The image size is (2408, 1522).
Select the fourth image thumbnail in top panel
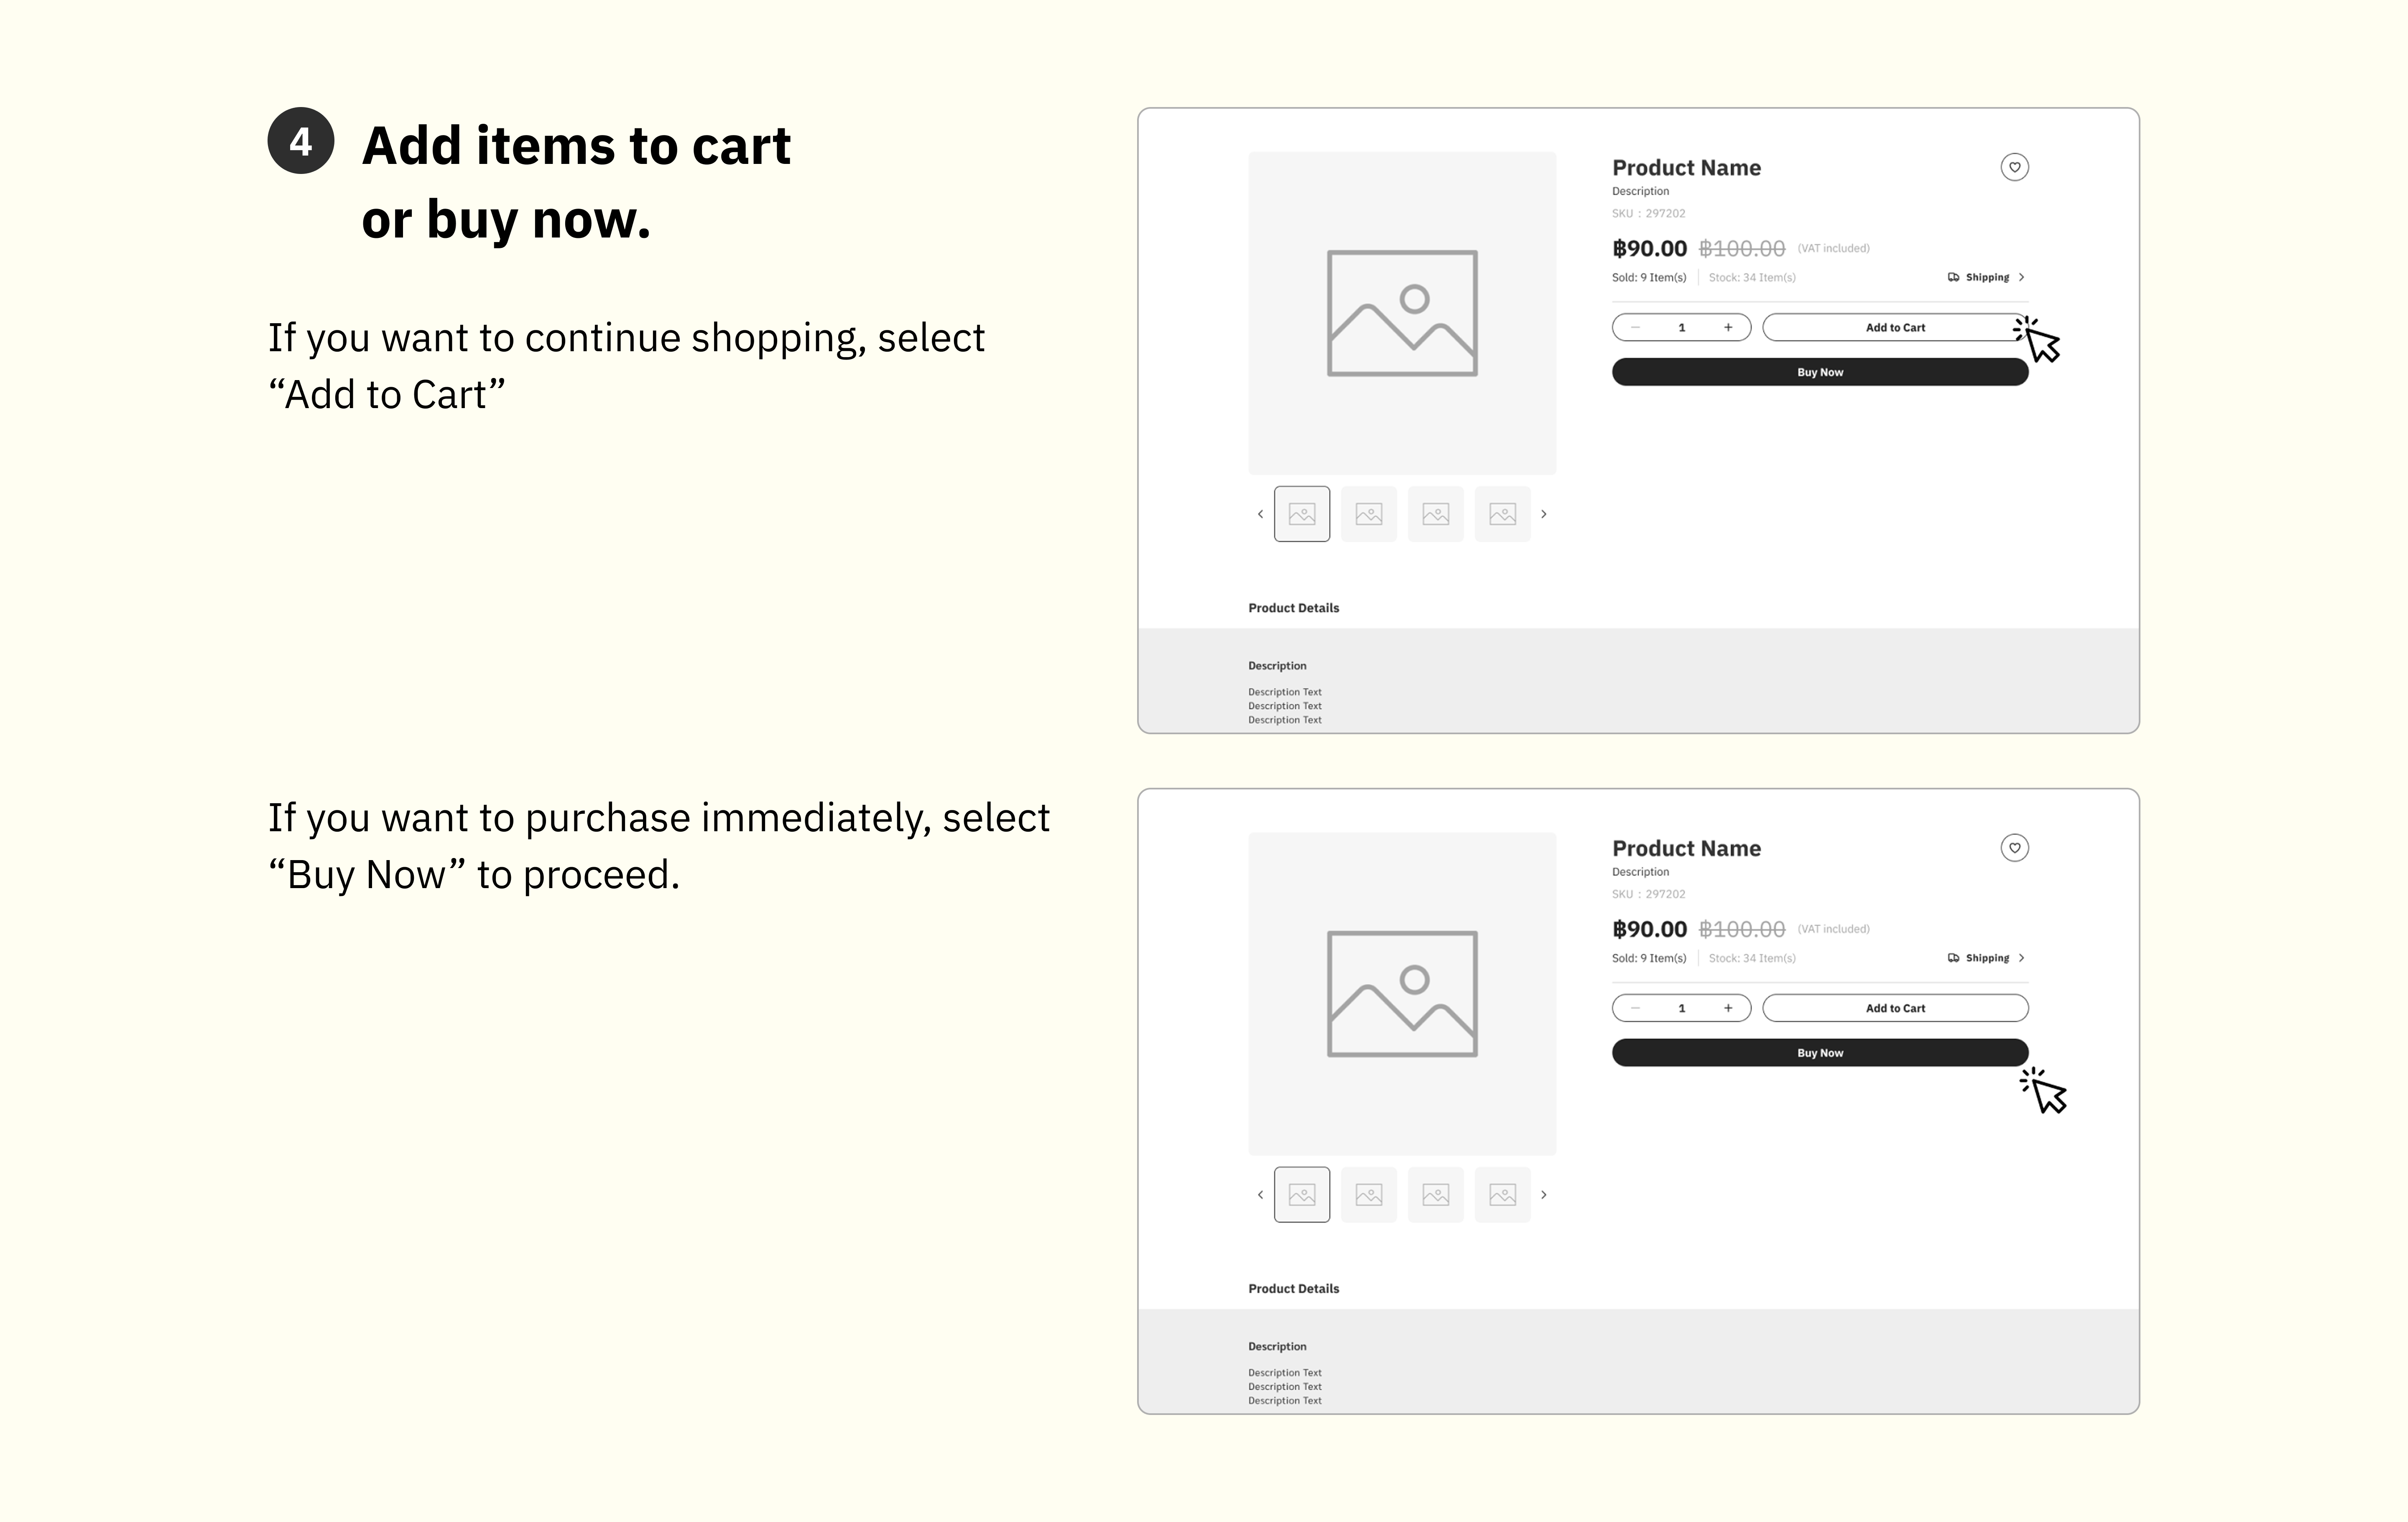[1503, 514]
